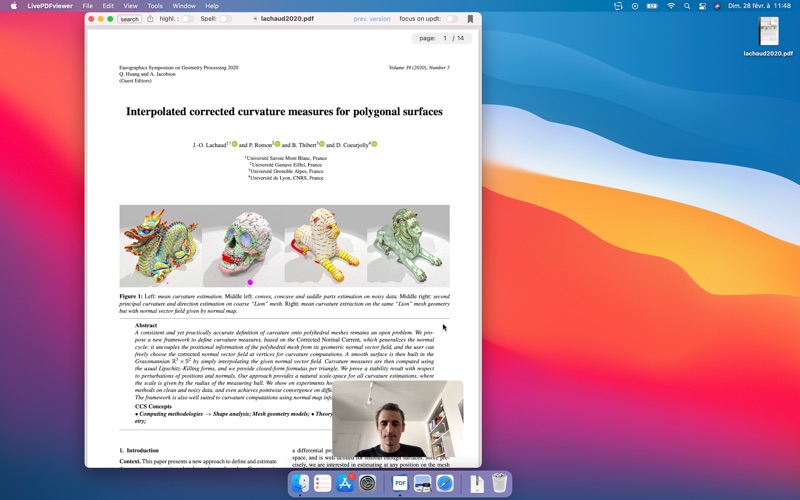Open Reminders from the Dock
Viewport: 800px width, 500px height.
[x=322, y=483]
